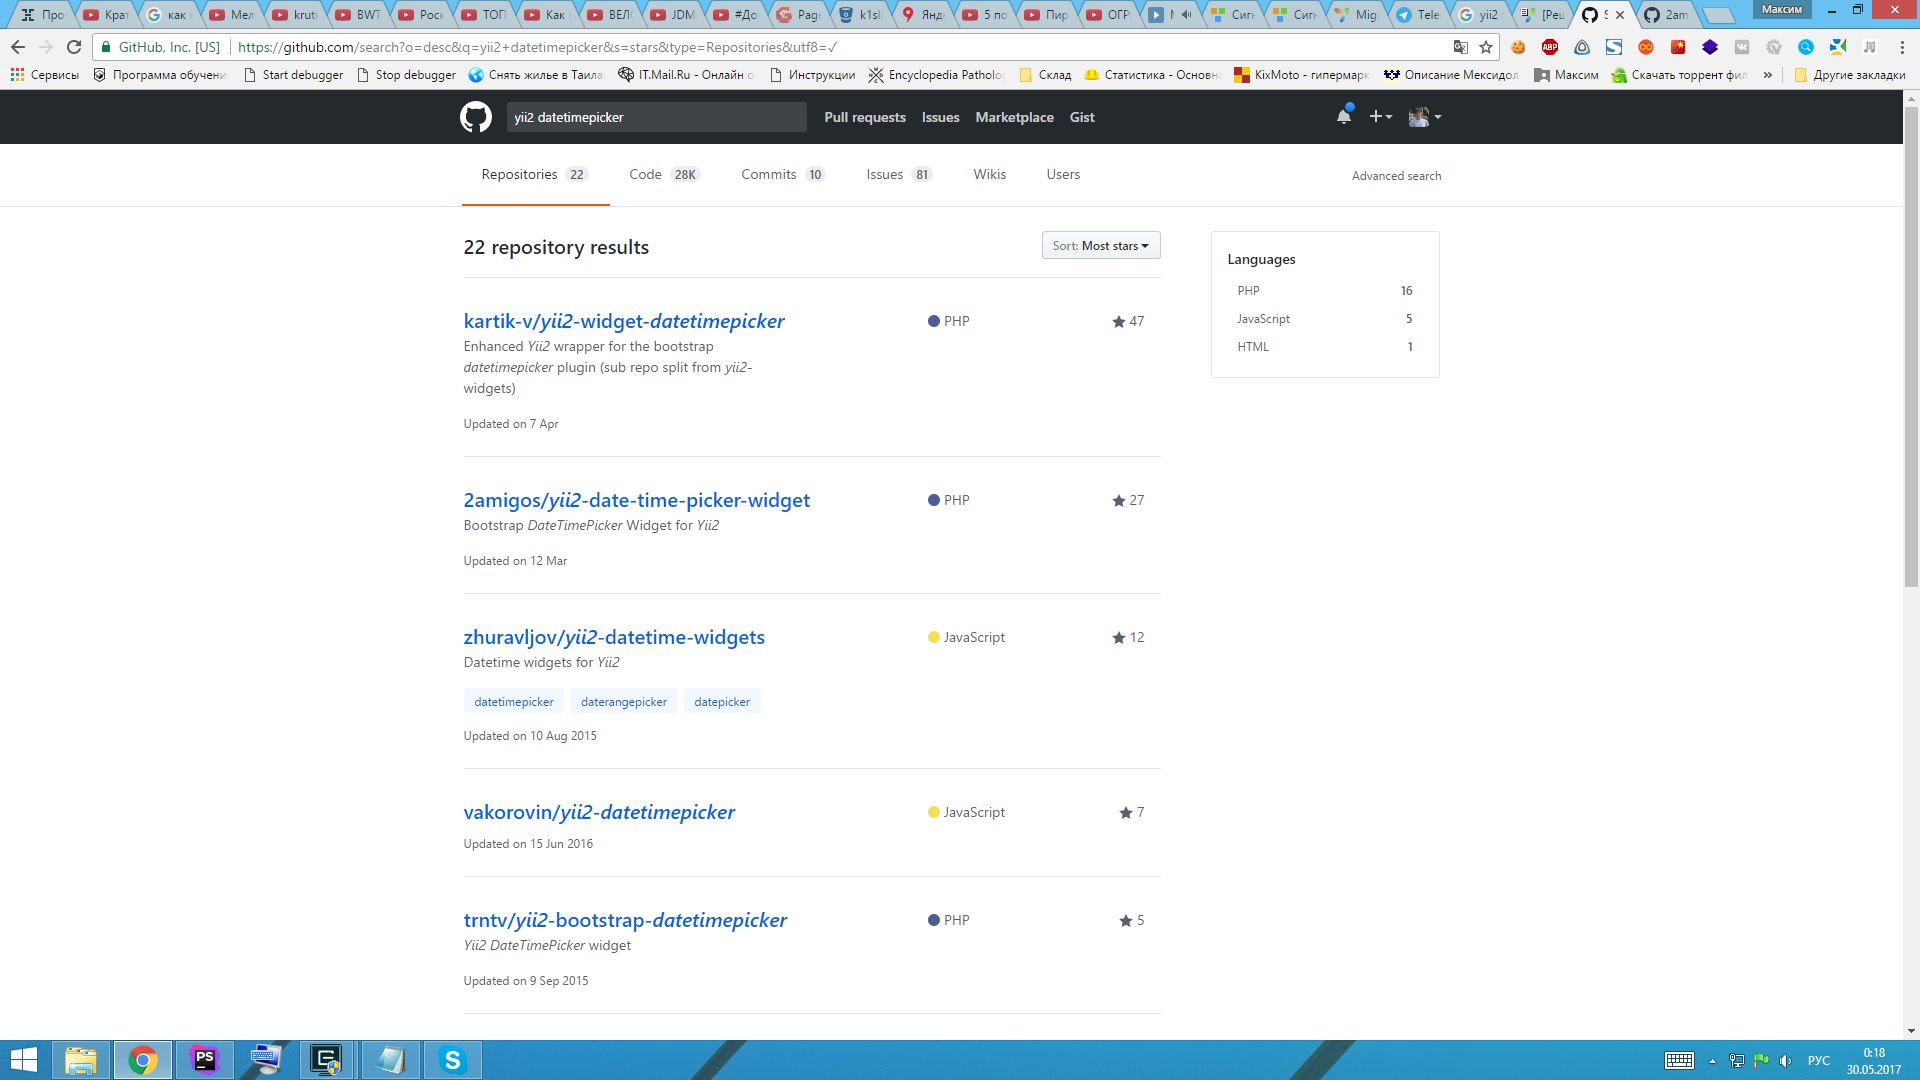Open the 2amigos/yii2-date-time-picker-widget repository
This screenshot has height=1080, width=1920.
click(636, 500)
